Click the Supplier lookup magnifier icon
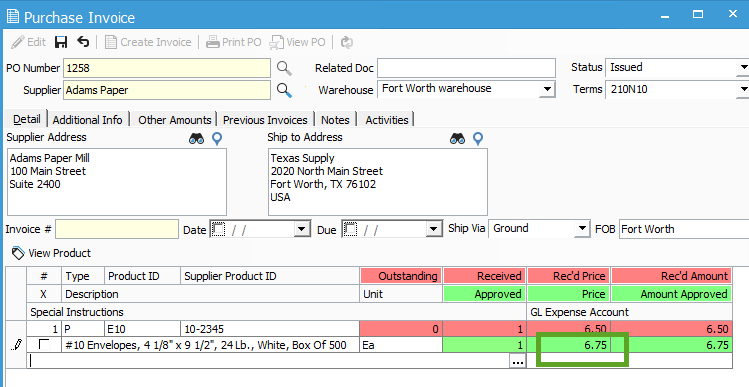Image resolution: width=749 pixels, height=387 pixels. coord(284,90)
